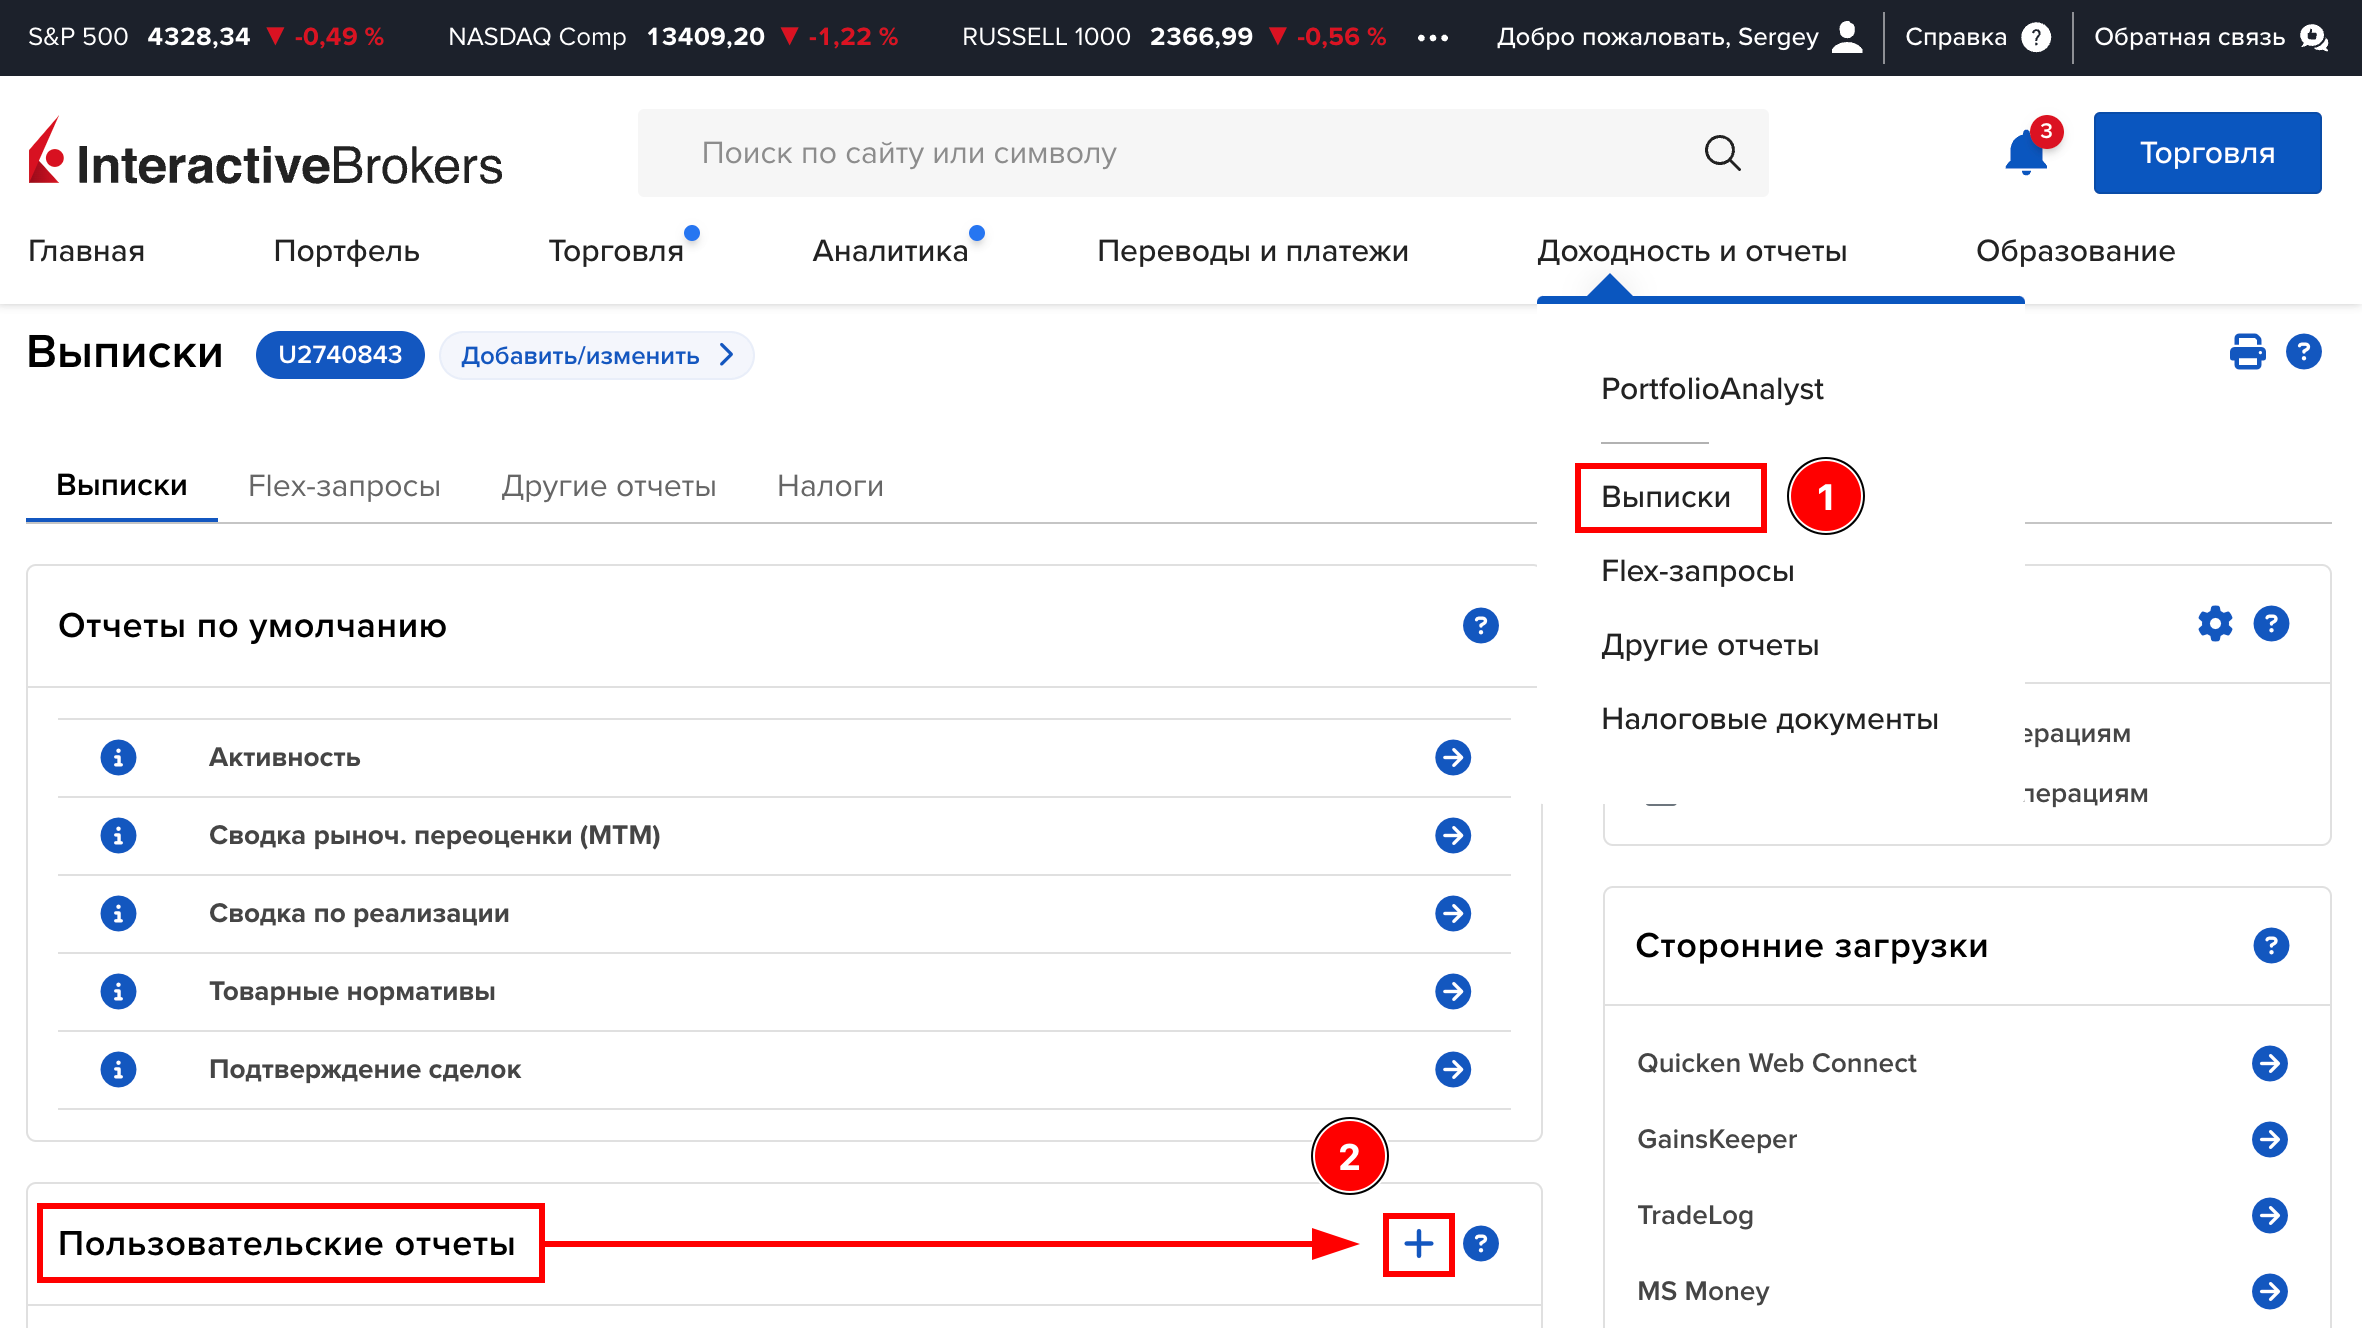The width and height of the screenshot is (2362, 1328).
Task: Click TradeLog text
Action: click(1695, 1215)
